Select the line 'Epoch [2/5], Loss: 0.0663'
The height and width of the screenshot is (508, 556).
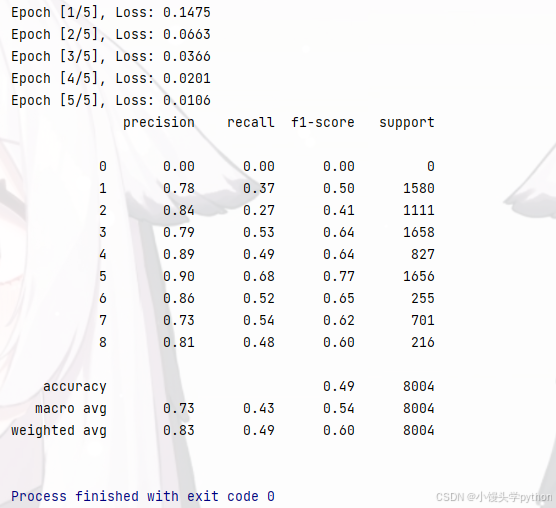[111, 35]
